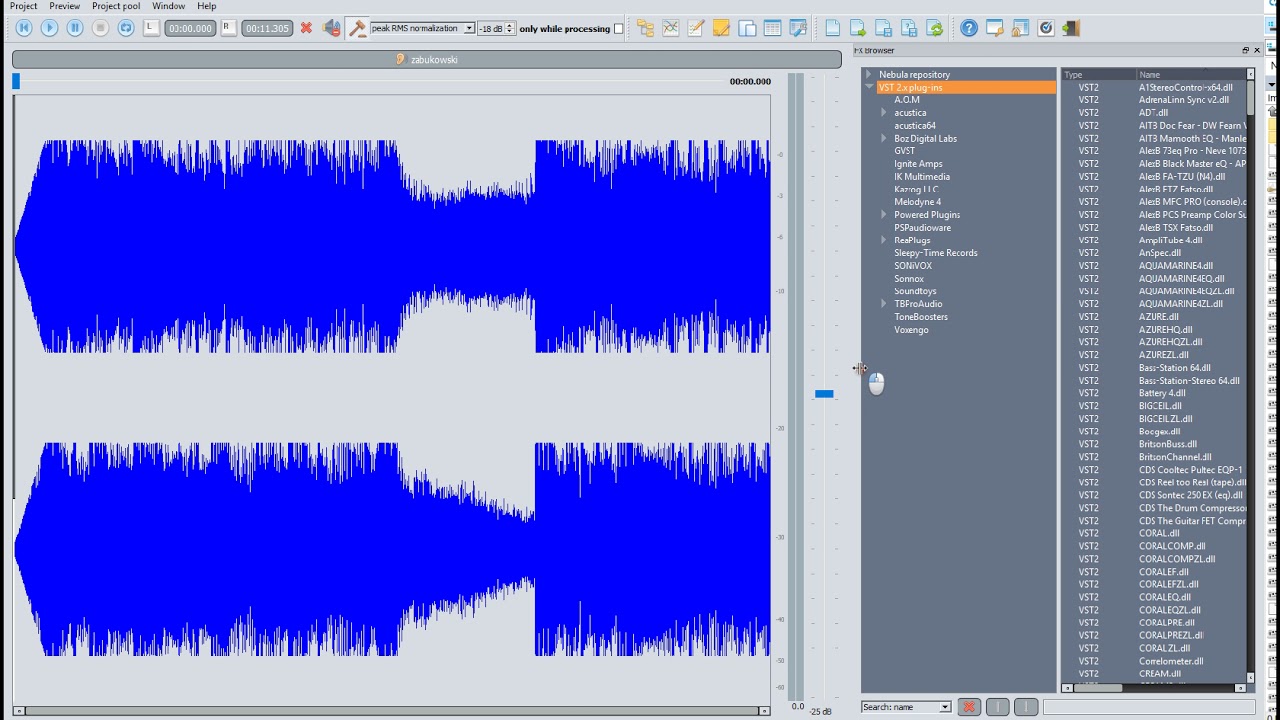Image resolution: width=1280 pixels, height=720 pixels.
Task: Select the Melodyne 4 folder
Action: pyautogui.click(x=917, y=202)
